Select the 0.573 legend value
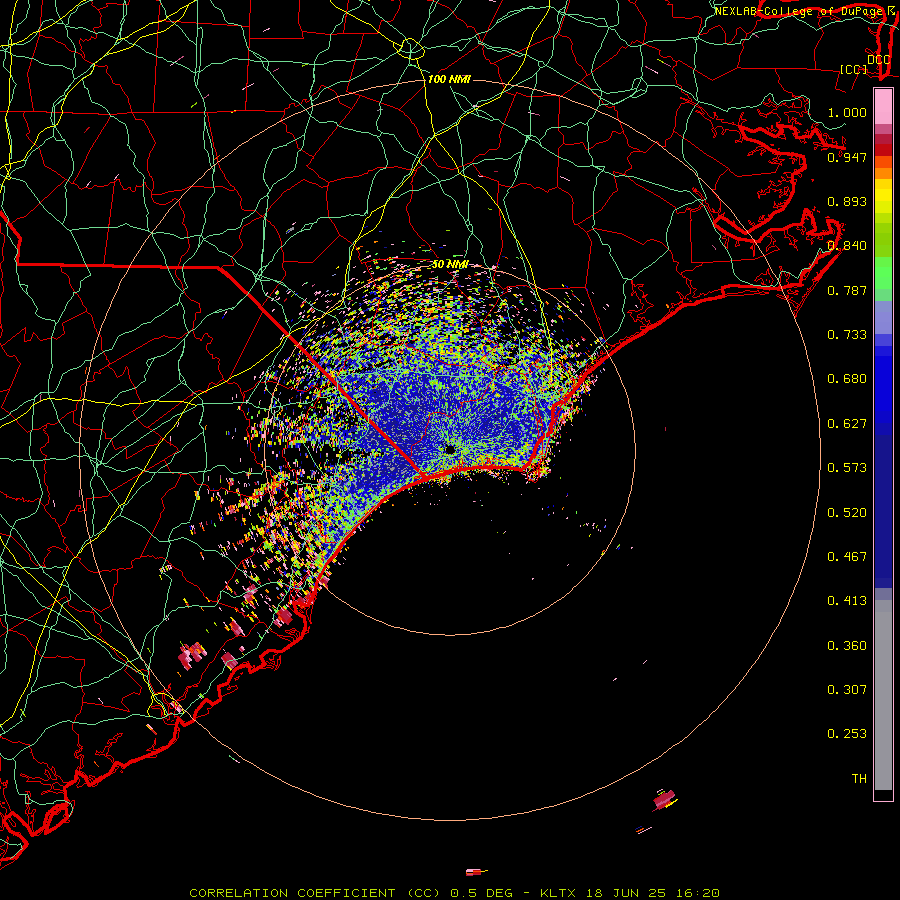Viewport: 900px width, 900px height. pyautogui.click(x=847, y=467)
